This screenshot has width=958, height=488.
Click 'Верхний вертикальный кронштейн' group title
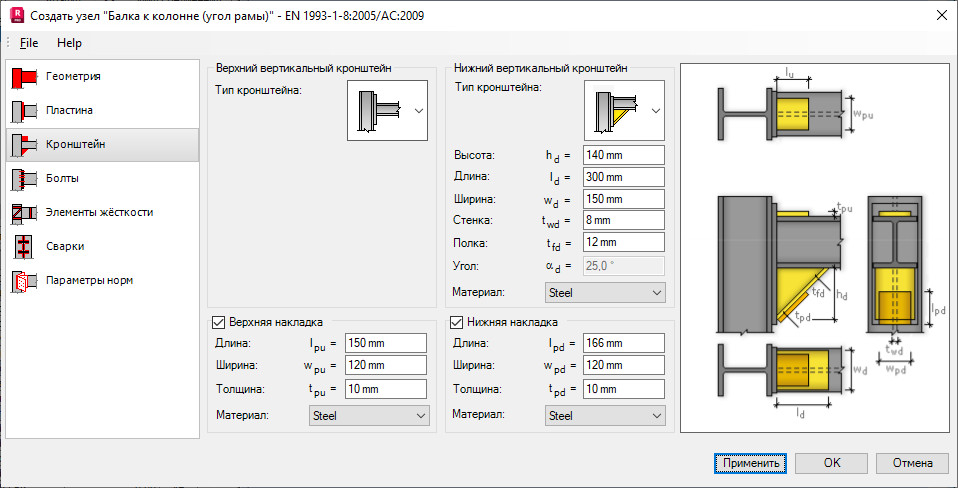304,68
